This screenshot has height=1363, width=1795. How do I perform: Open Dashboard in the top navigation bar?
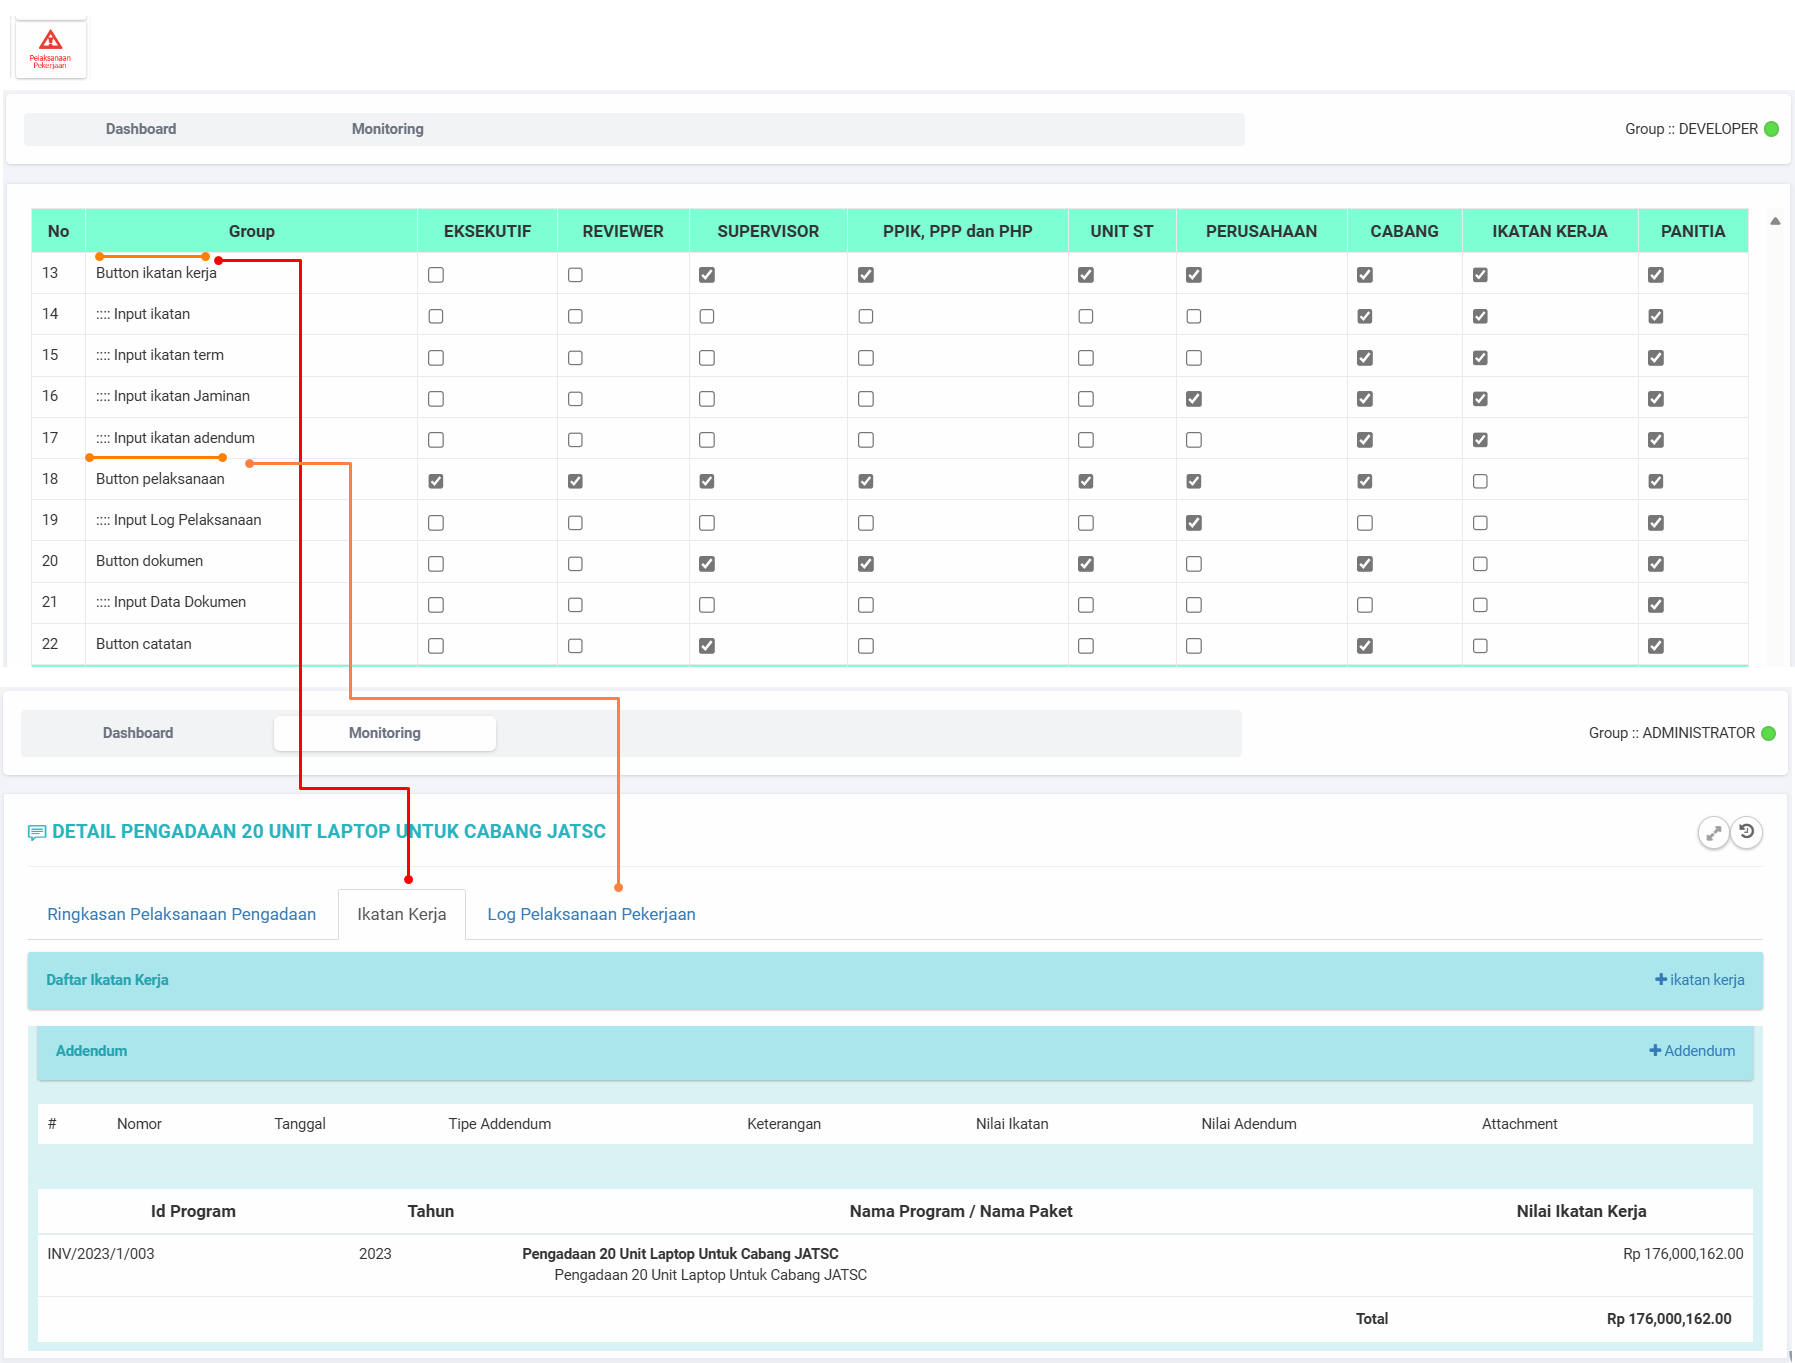tap(141, 129)
